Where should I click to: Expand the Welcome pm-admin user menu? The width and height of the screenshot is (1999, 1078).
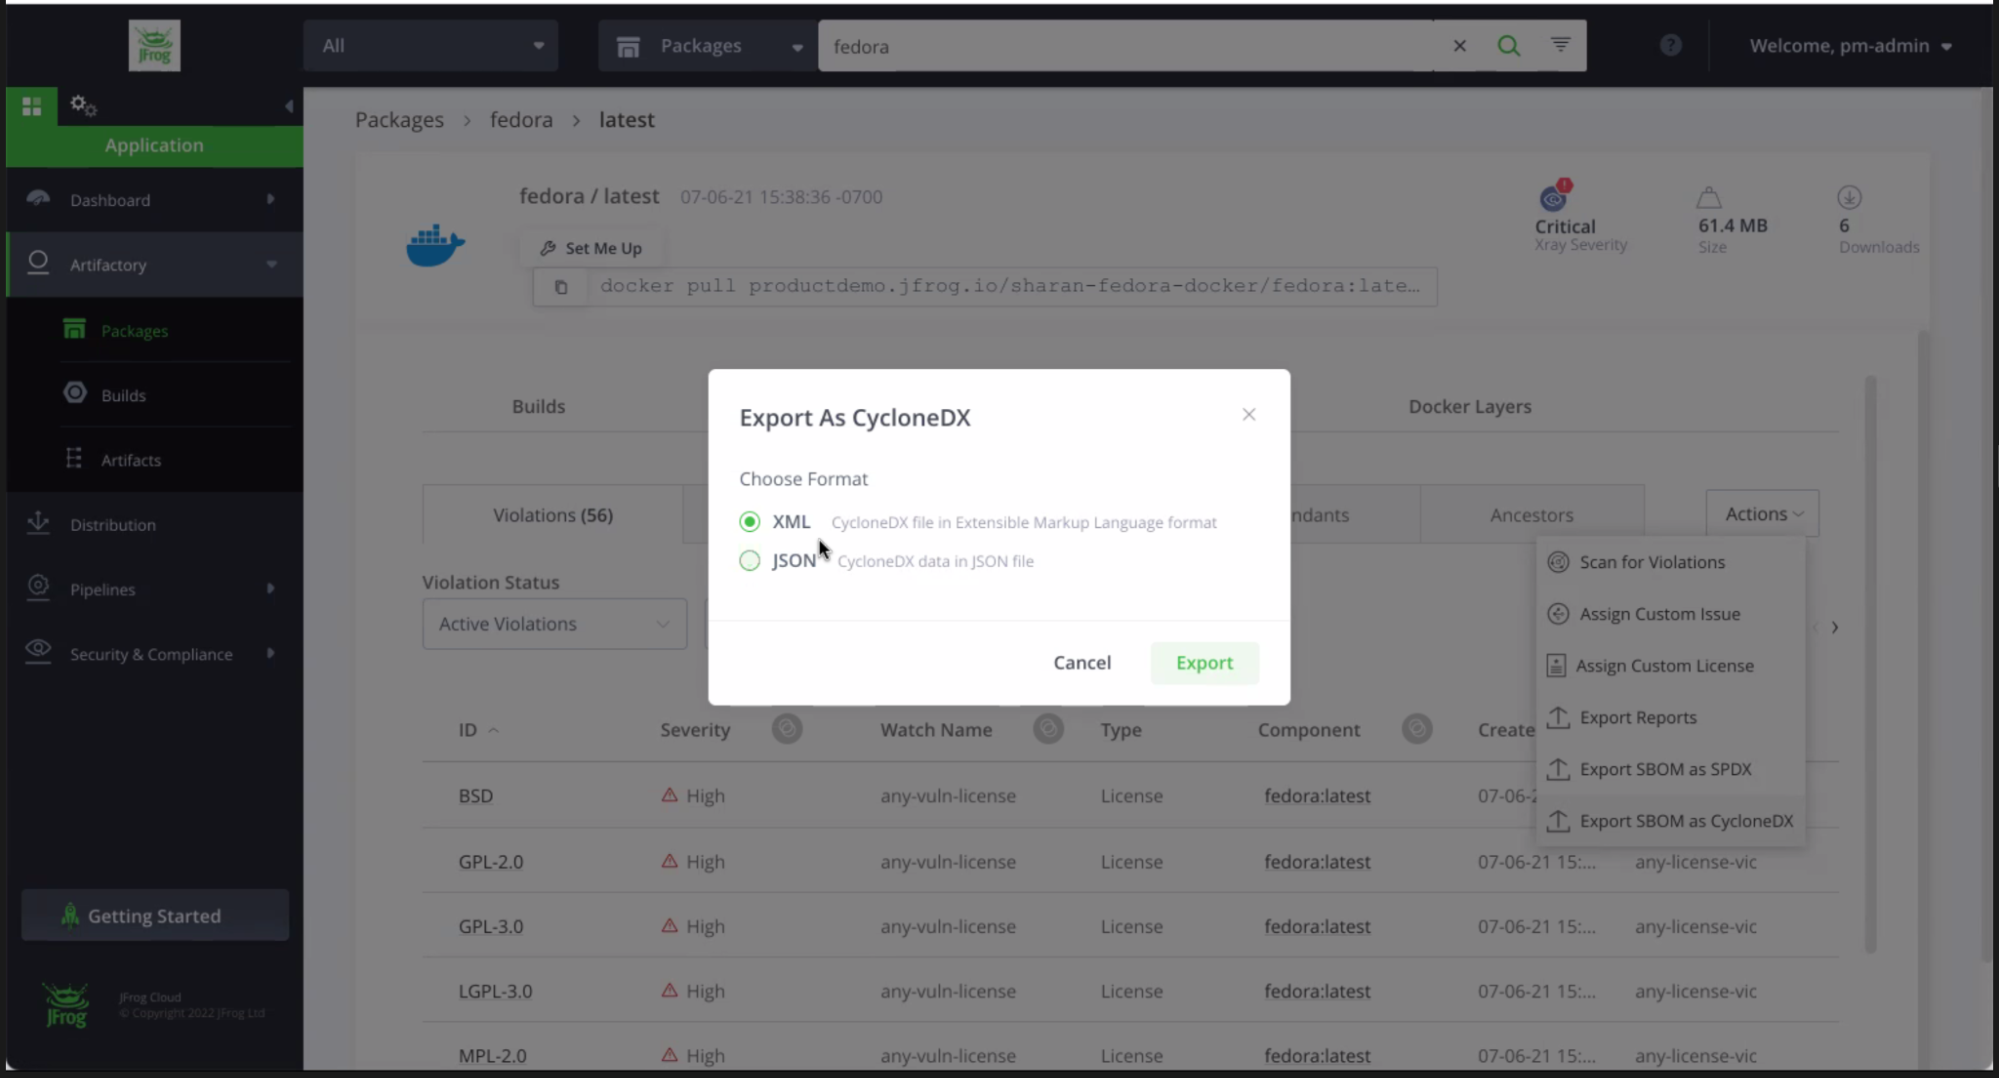point(1849,46)
